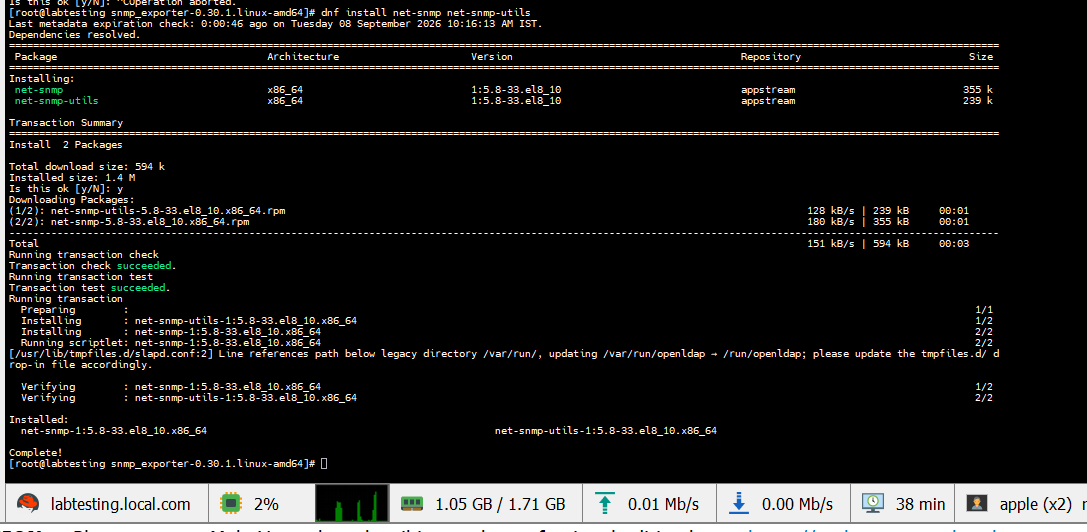Click the Running scriptlet: net-snmp line
This screenshot has width=1087, height=532.
pyautogui.click(x=171, y=343)
